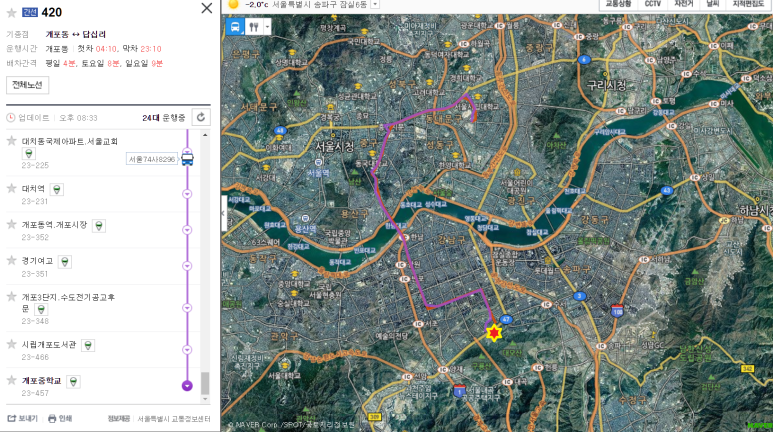Image resolution: width=773 pixels, height=432 pixels.
Task: Click the 24대 운행중 status text
Action: pyautogui.click(x=164, y=118)
